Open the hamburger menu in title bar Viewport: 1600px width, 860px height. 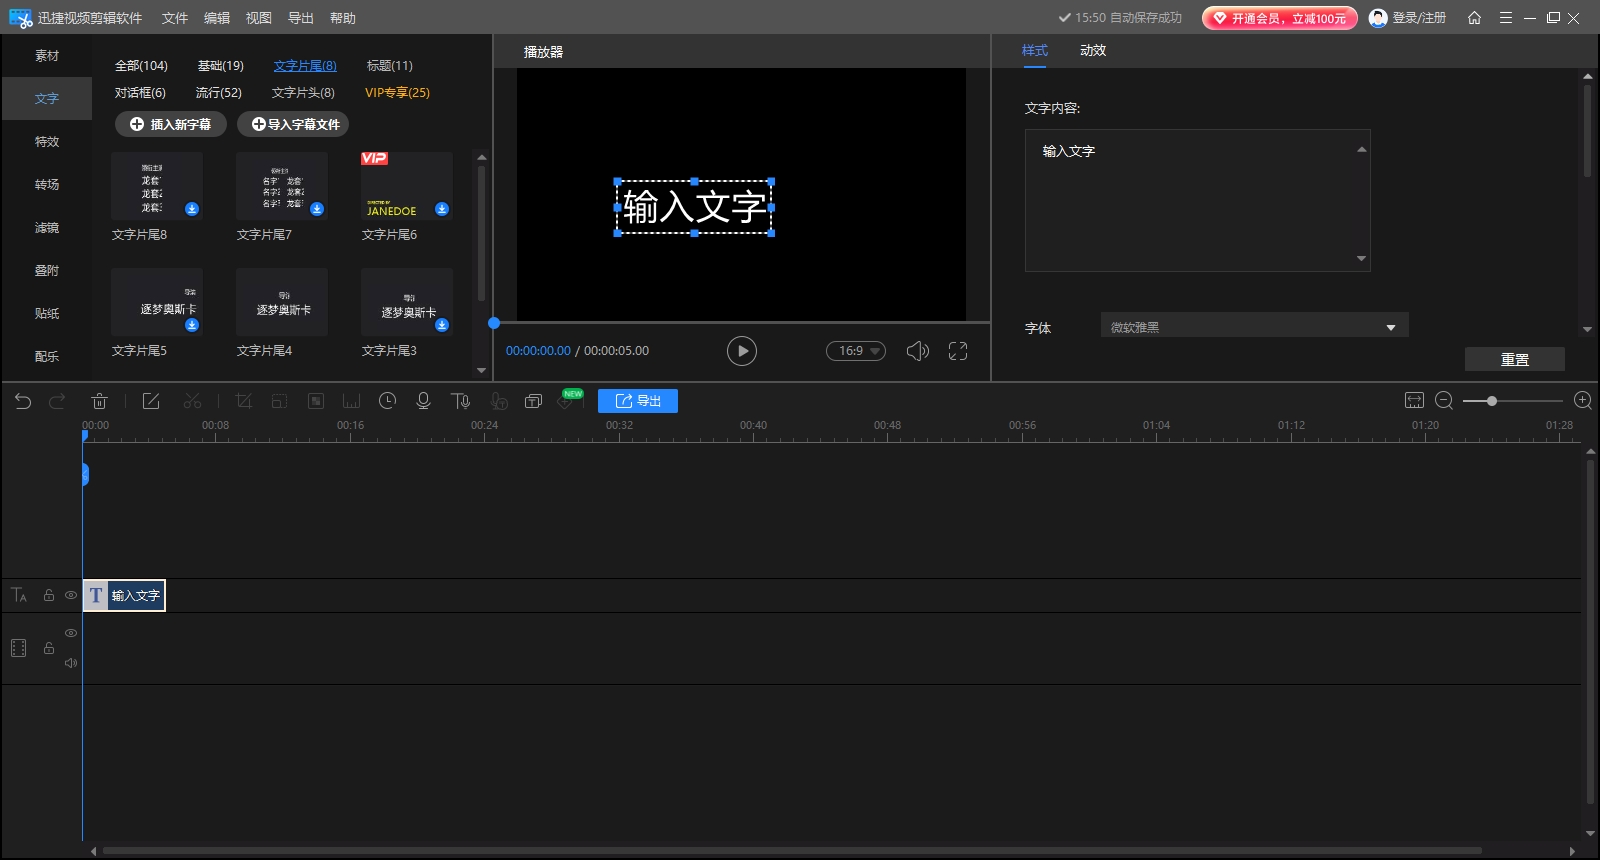(1505, 18)
